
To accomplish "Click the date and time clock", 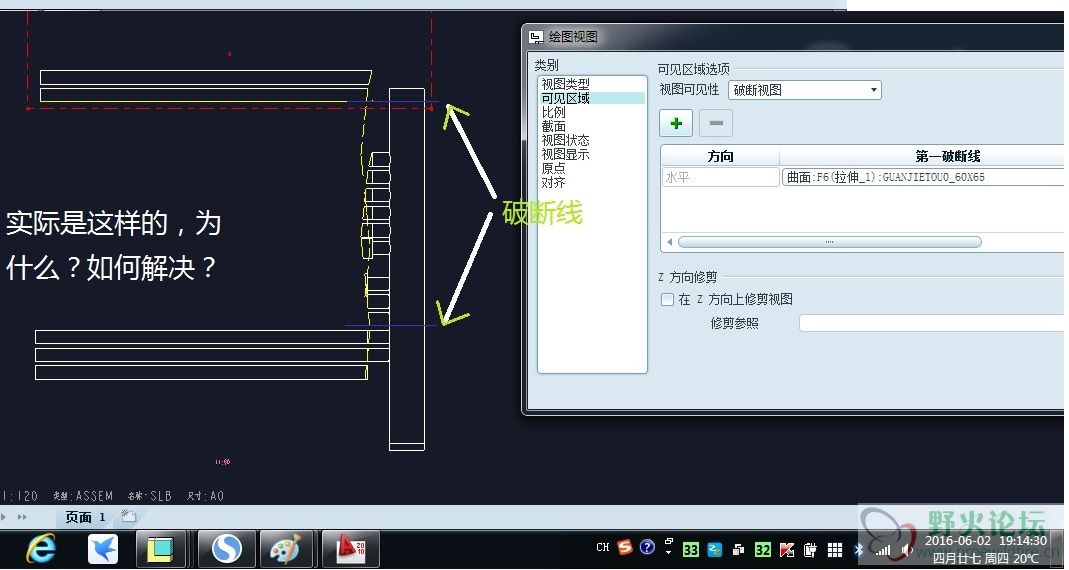I will pyautogui.click(x=985, y=549).
